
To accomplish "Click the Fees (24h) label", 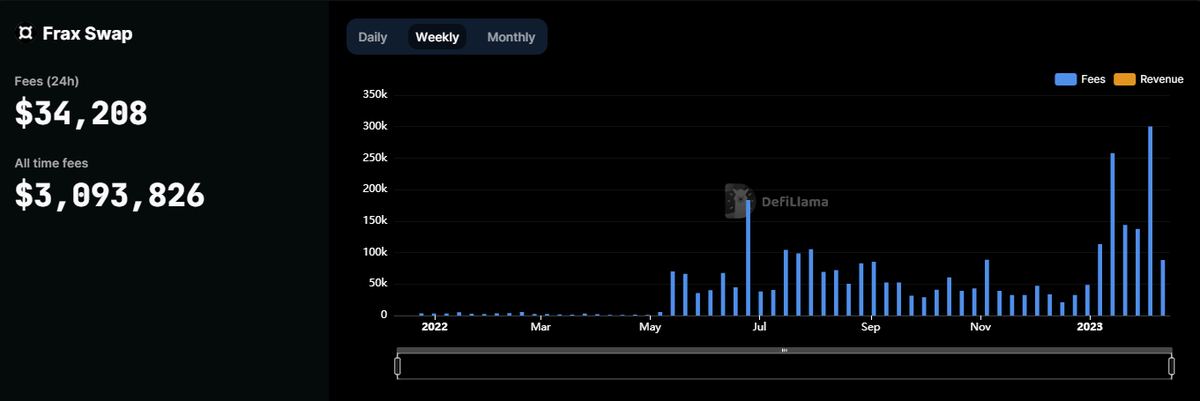I will point(47,81).
